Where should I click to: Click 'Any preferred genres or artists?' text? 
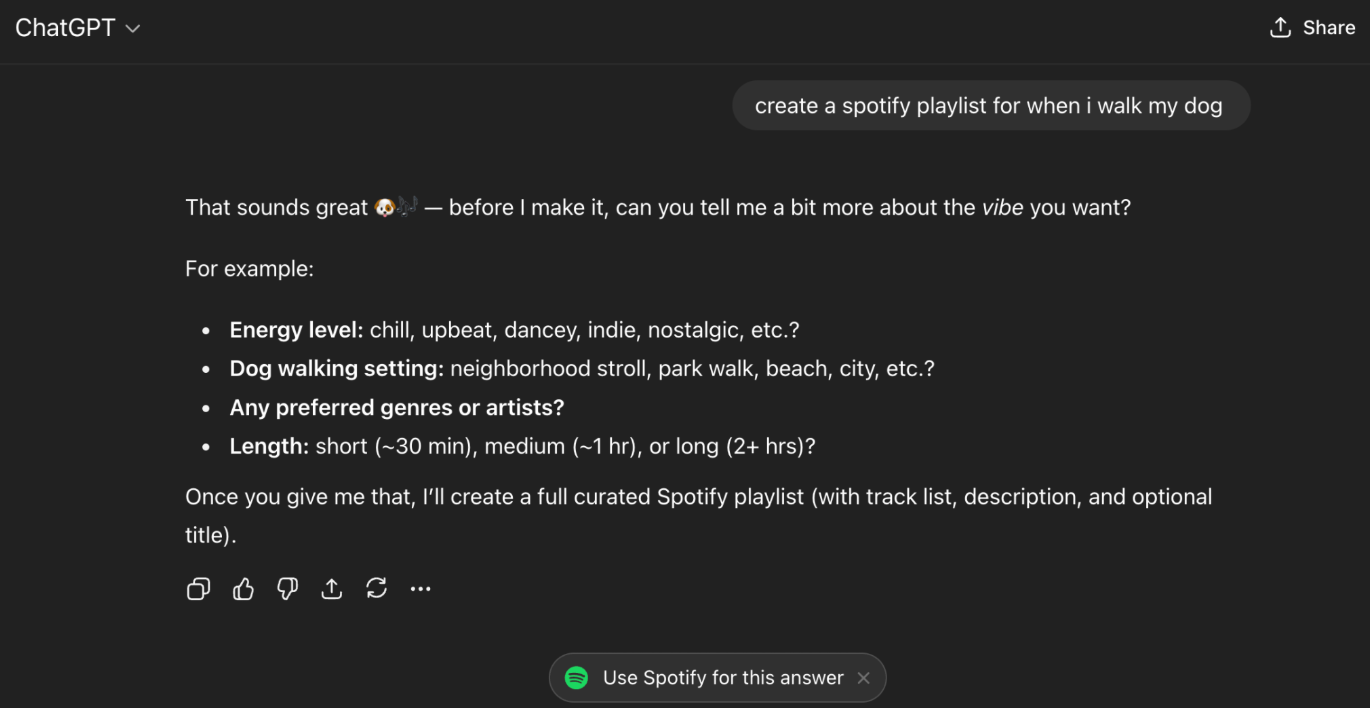pyautogui.click(x=397, y=408)
